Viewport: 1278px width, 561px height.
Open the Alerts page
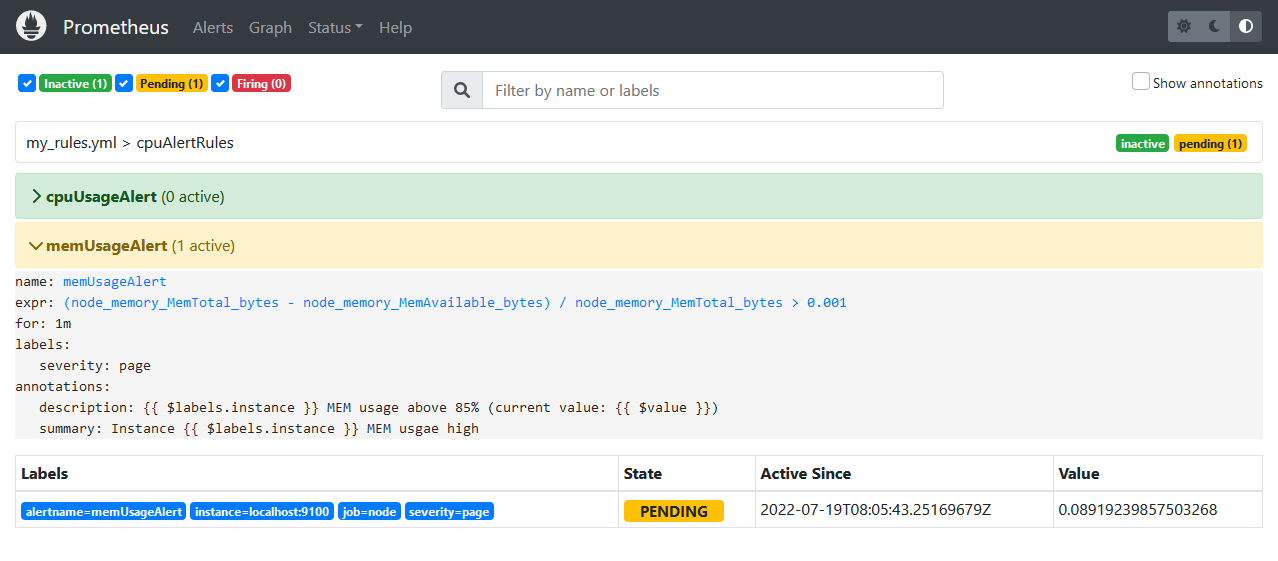213,27
